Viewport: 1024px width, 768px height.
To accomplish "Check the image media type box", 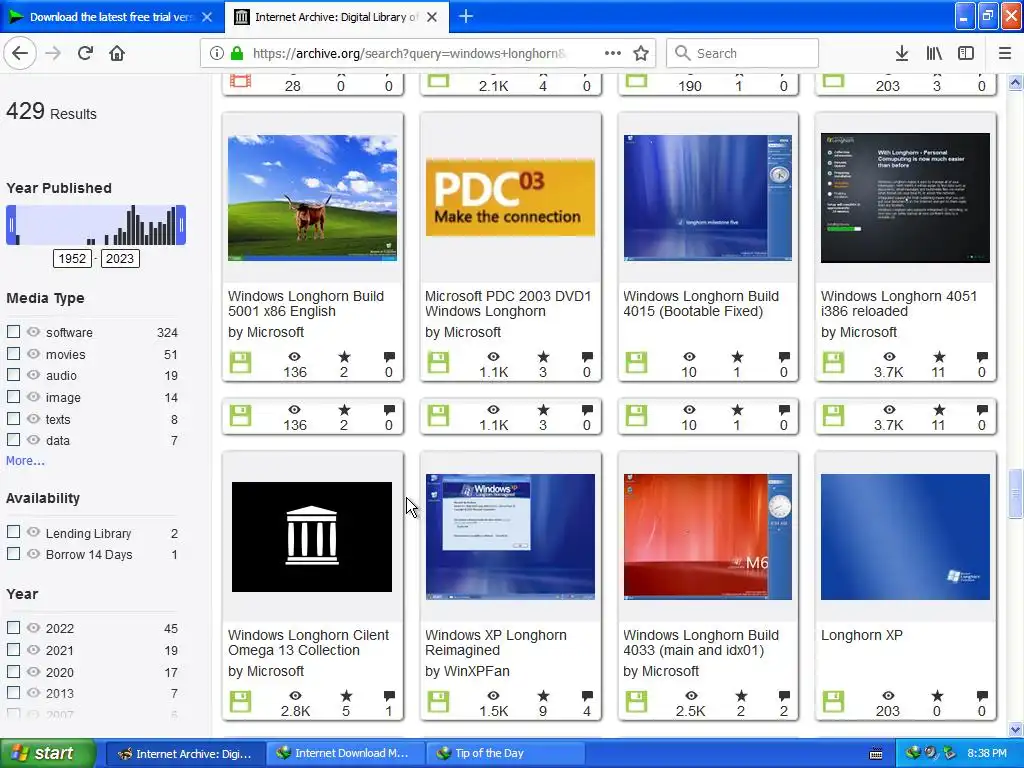I will coord(13,396).
